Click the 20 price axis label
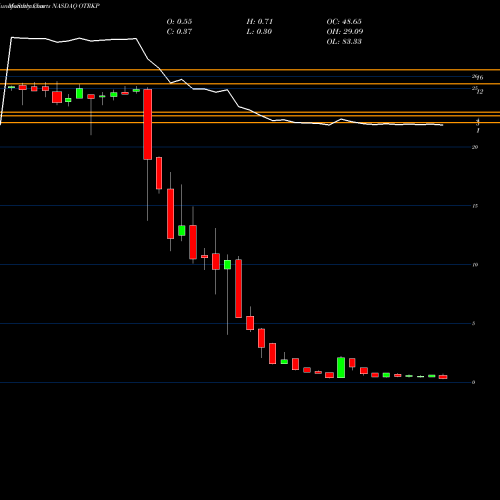Image resolution: width=500 pixels, height=500 pixels. pyautogui.click(x=475, y=147)
